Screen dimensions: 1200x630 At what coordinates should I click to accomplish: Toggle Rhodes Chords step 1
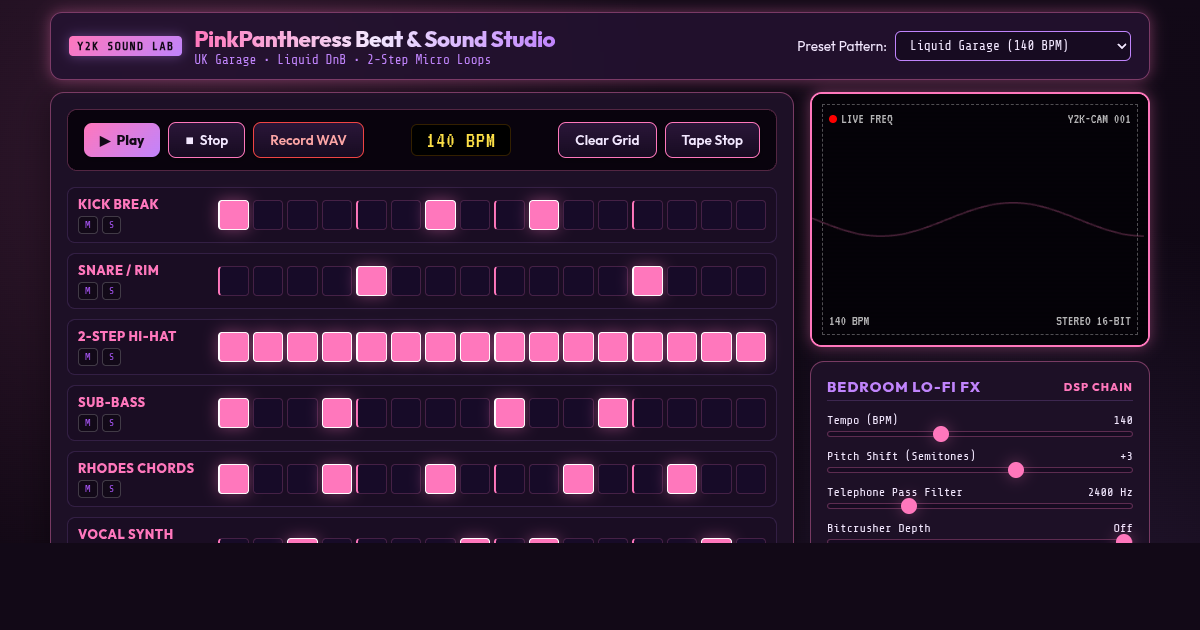pyautogui.click(x=233, y=479)
